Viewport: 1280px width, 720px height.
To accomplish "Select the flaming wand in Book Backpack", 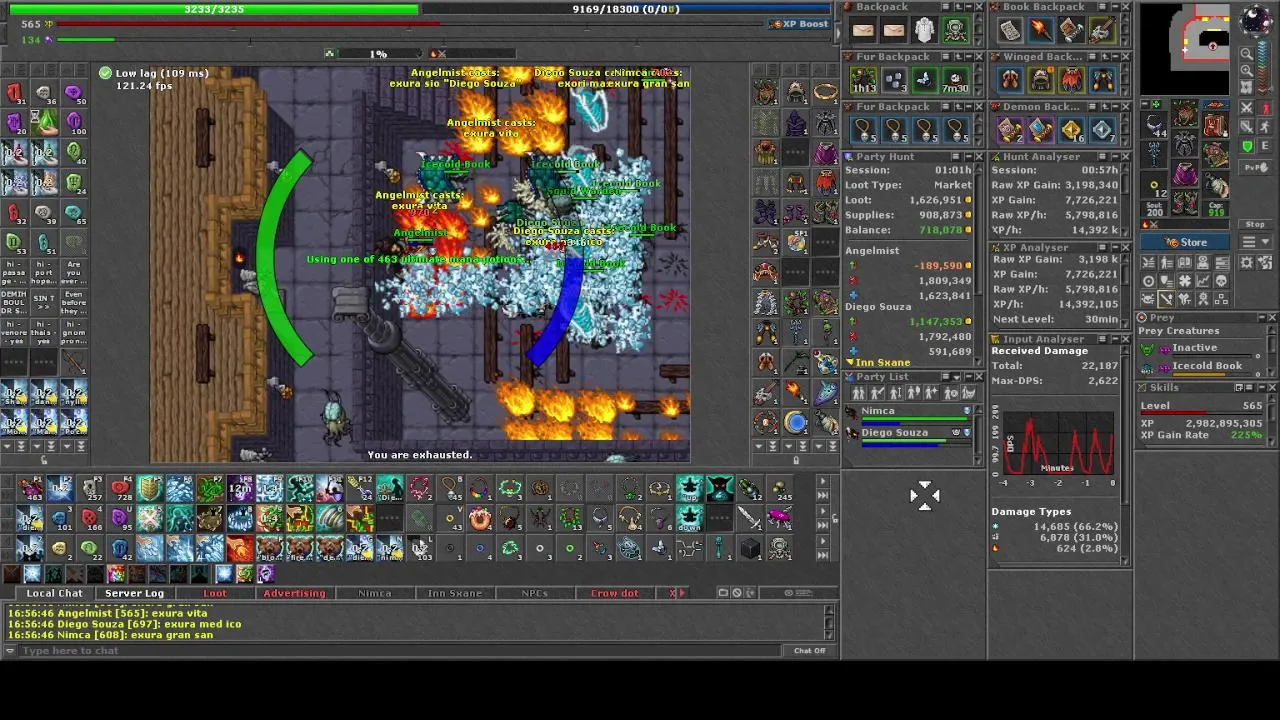I will coord(1041,30).
